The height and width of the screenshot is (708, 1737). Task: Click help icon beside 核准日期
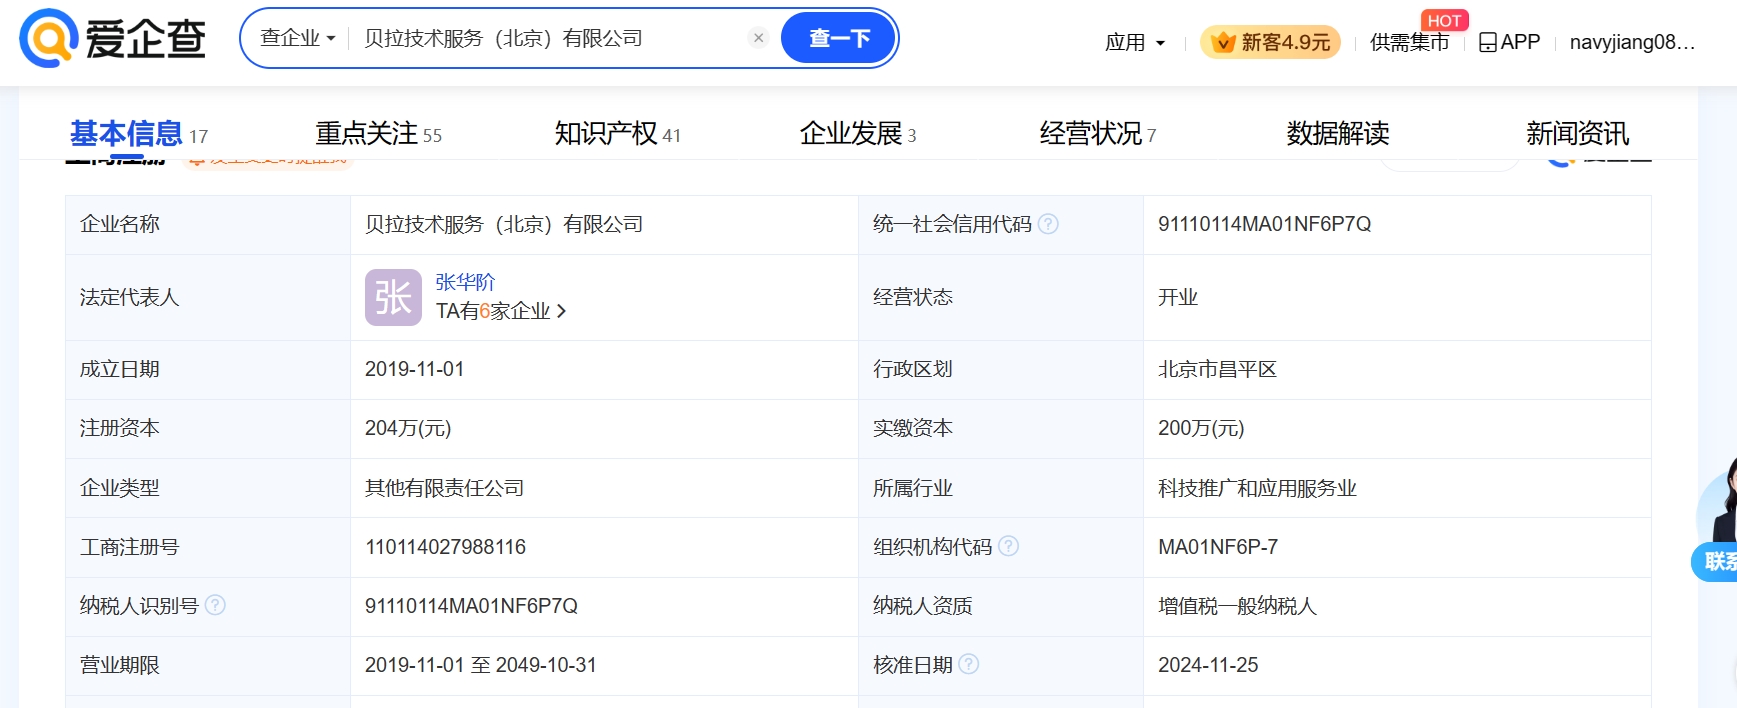968,664
